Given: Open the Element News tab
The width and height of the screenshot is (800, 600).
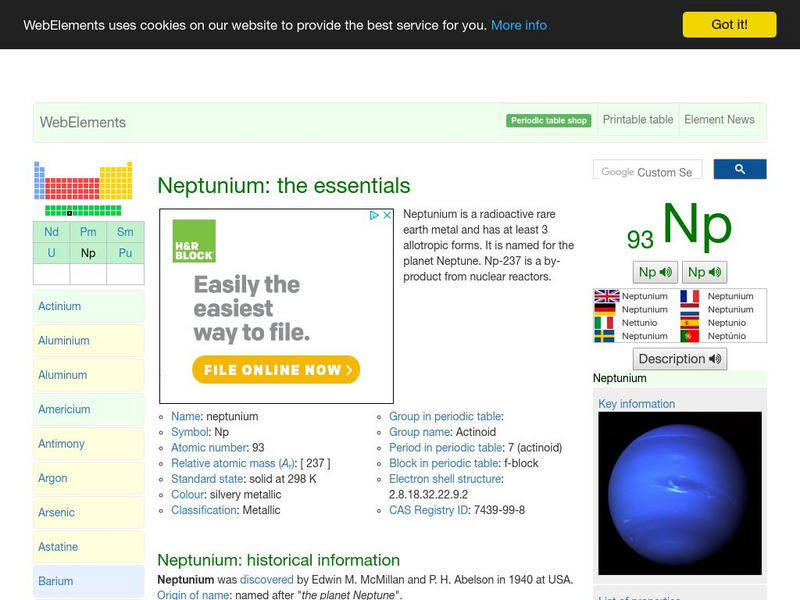Looking at the screenshot, I should (x=719, y=119).
